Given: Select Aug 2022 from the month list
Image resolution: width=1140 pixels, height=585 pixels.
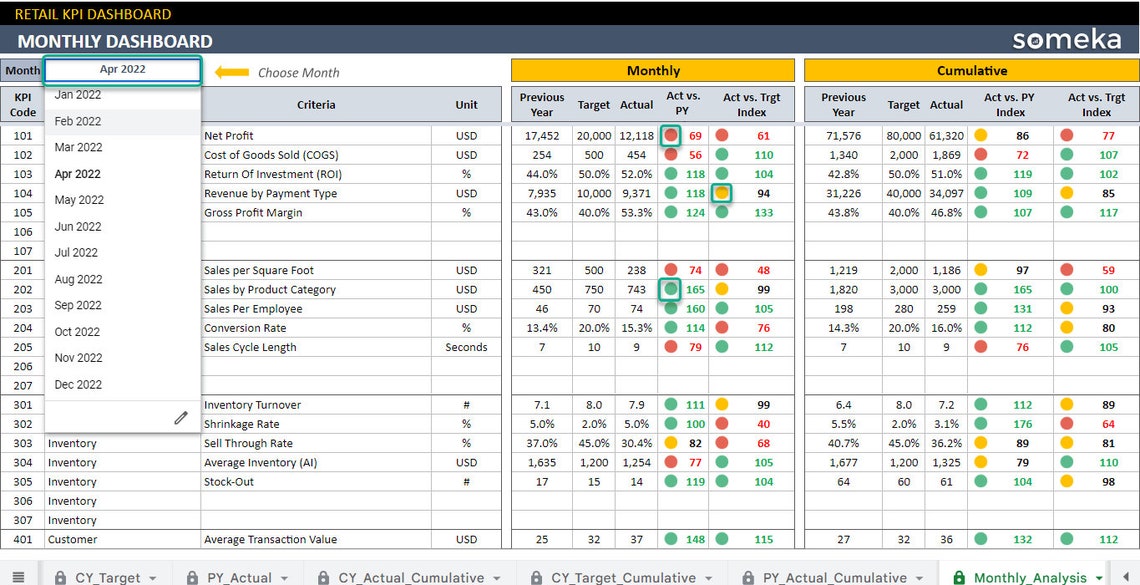Looking at the screenshot, I should click(77, 279).
